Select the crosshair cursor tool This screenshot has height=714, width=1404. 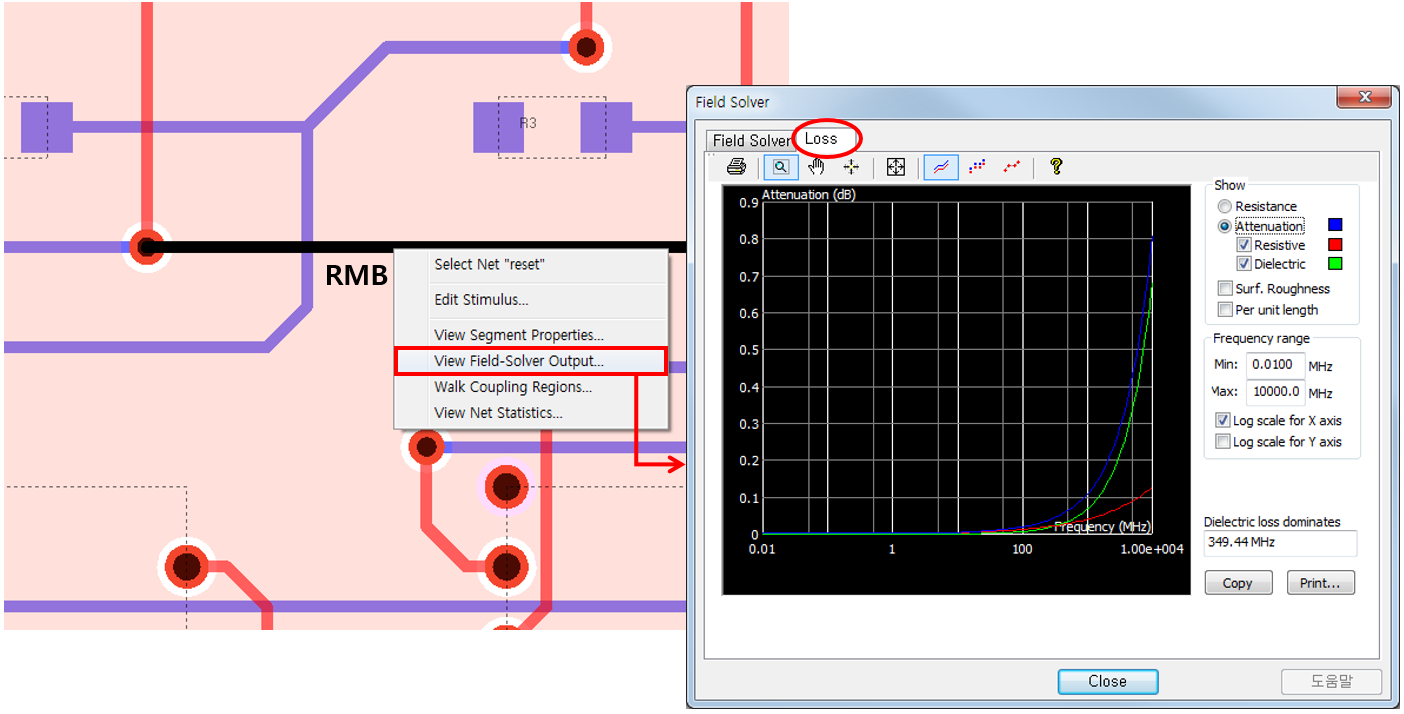coord(851,167)
